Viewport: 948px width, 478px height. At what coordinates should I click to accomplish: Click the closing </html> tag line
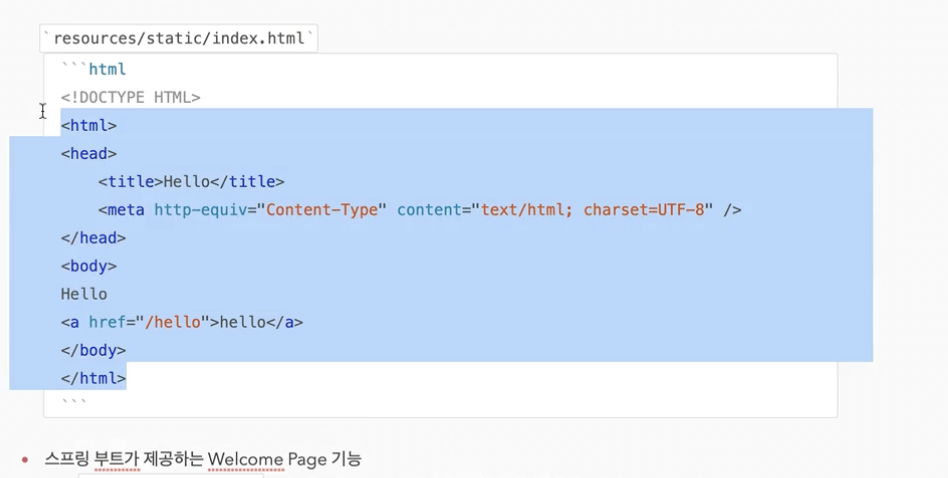(x=93, y=378)
